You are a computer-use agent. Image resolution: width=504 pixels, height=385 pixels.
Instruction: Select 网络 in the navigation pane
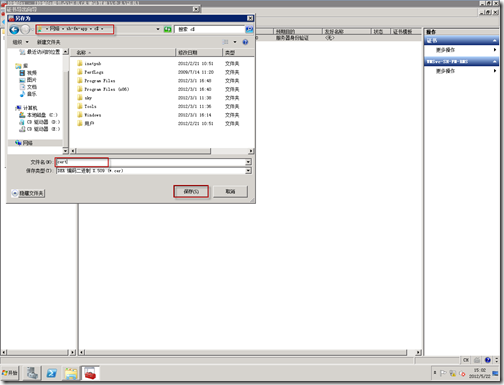coord(24,143)
